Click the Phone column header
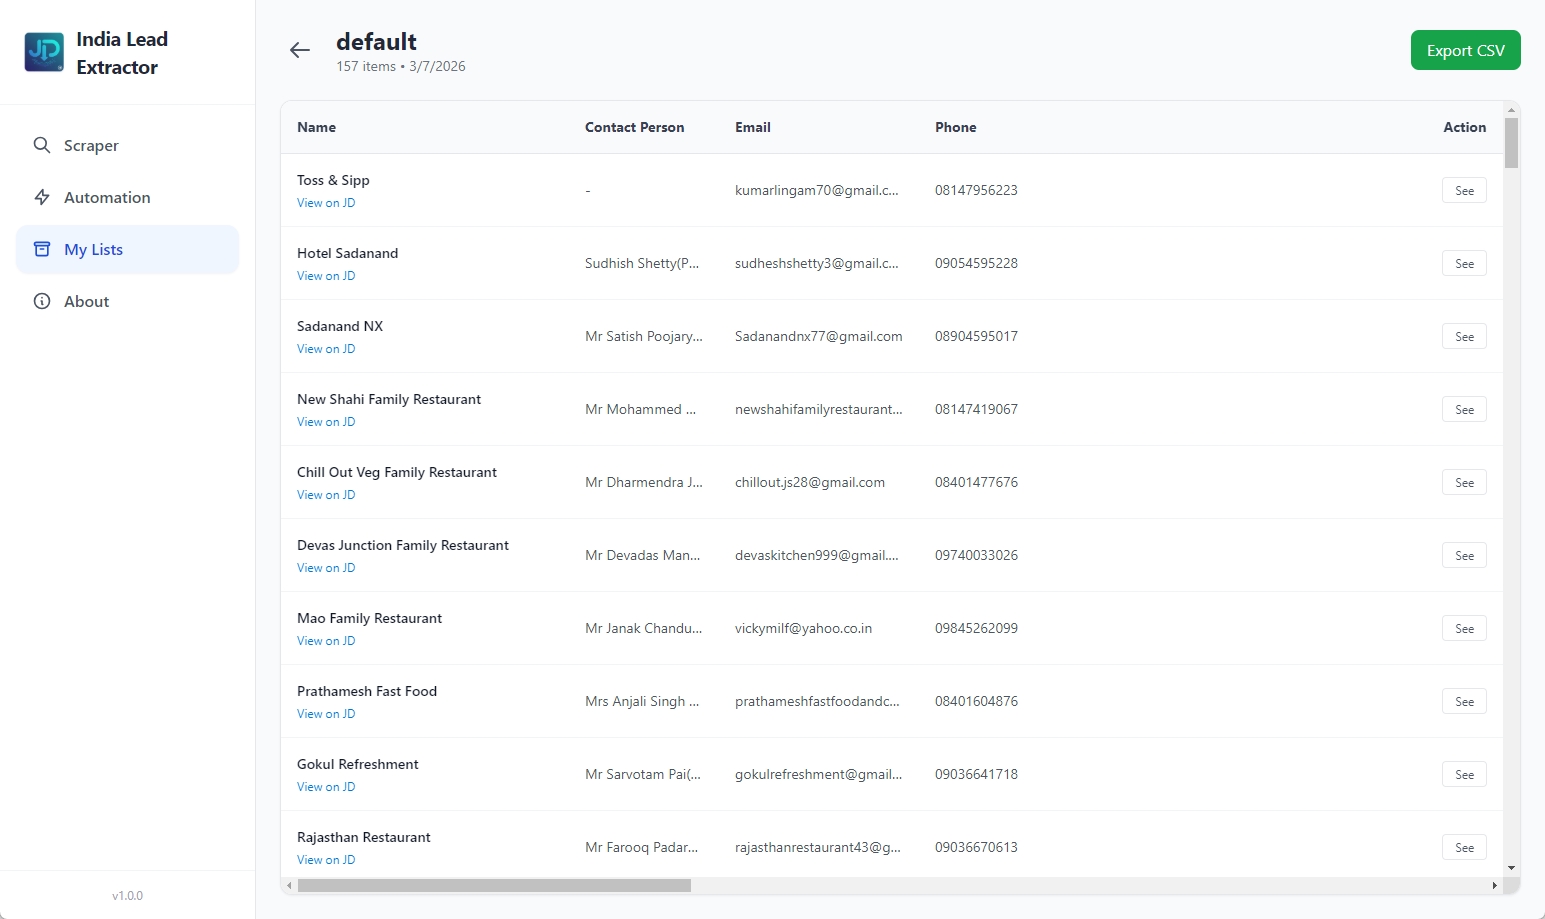The height and width of the screenshot is (919, 1545). 955,127
